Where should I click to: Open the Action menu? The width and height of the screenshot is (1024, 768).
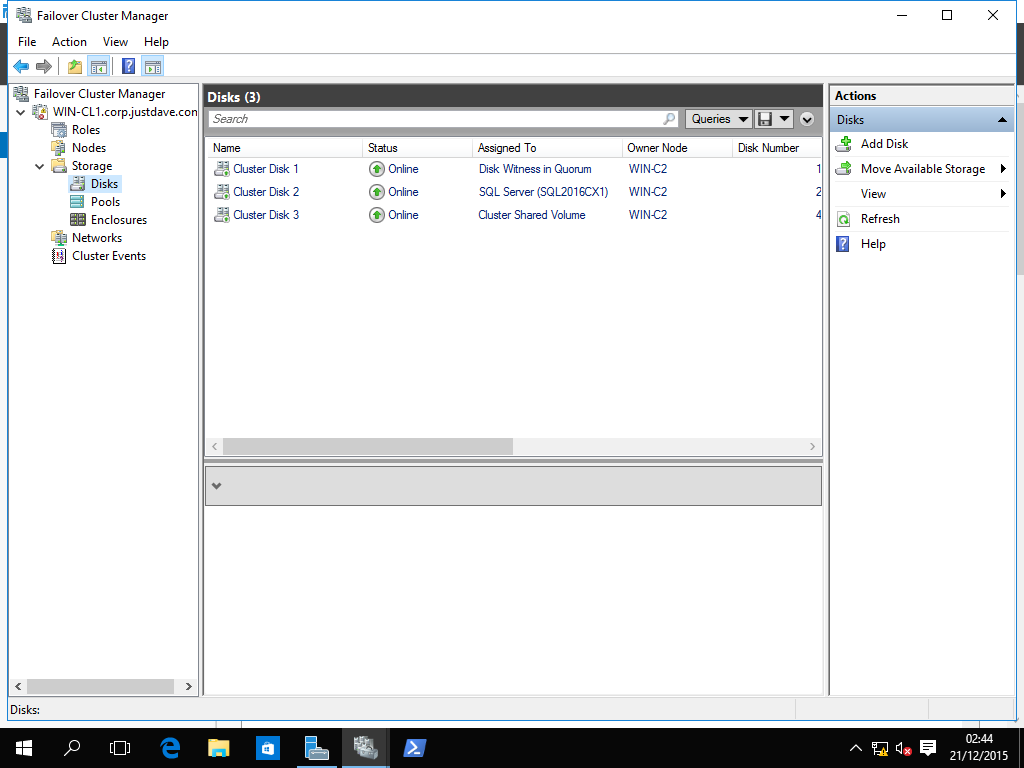pyautogui.click(x=69, y=42)
